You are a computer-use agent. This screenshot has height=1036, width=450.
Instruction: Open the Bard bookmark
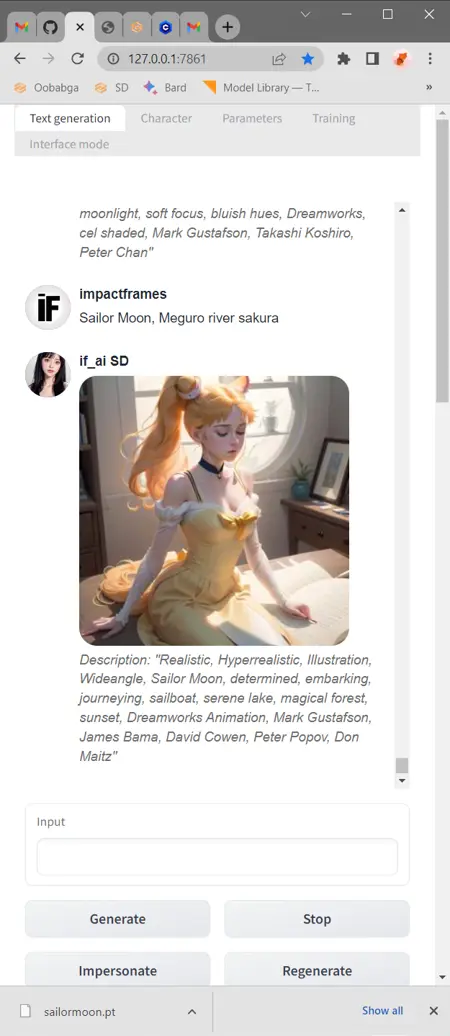165,87
